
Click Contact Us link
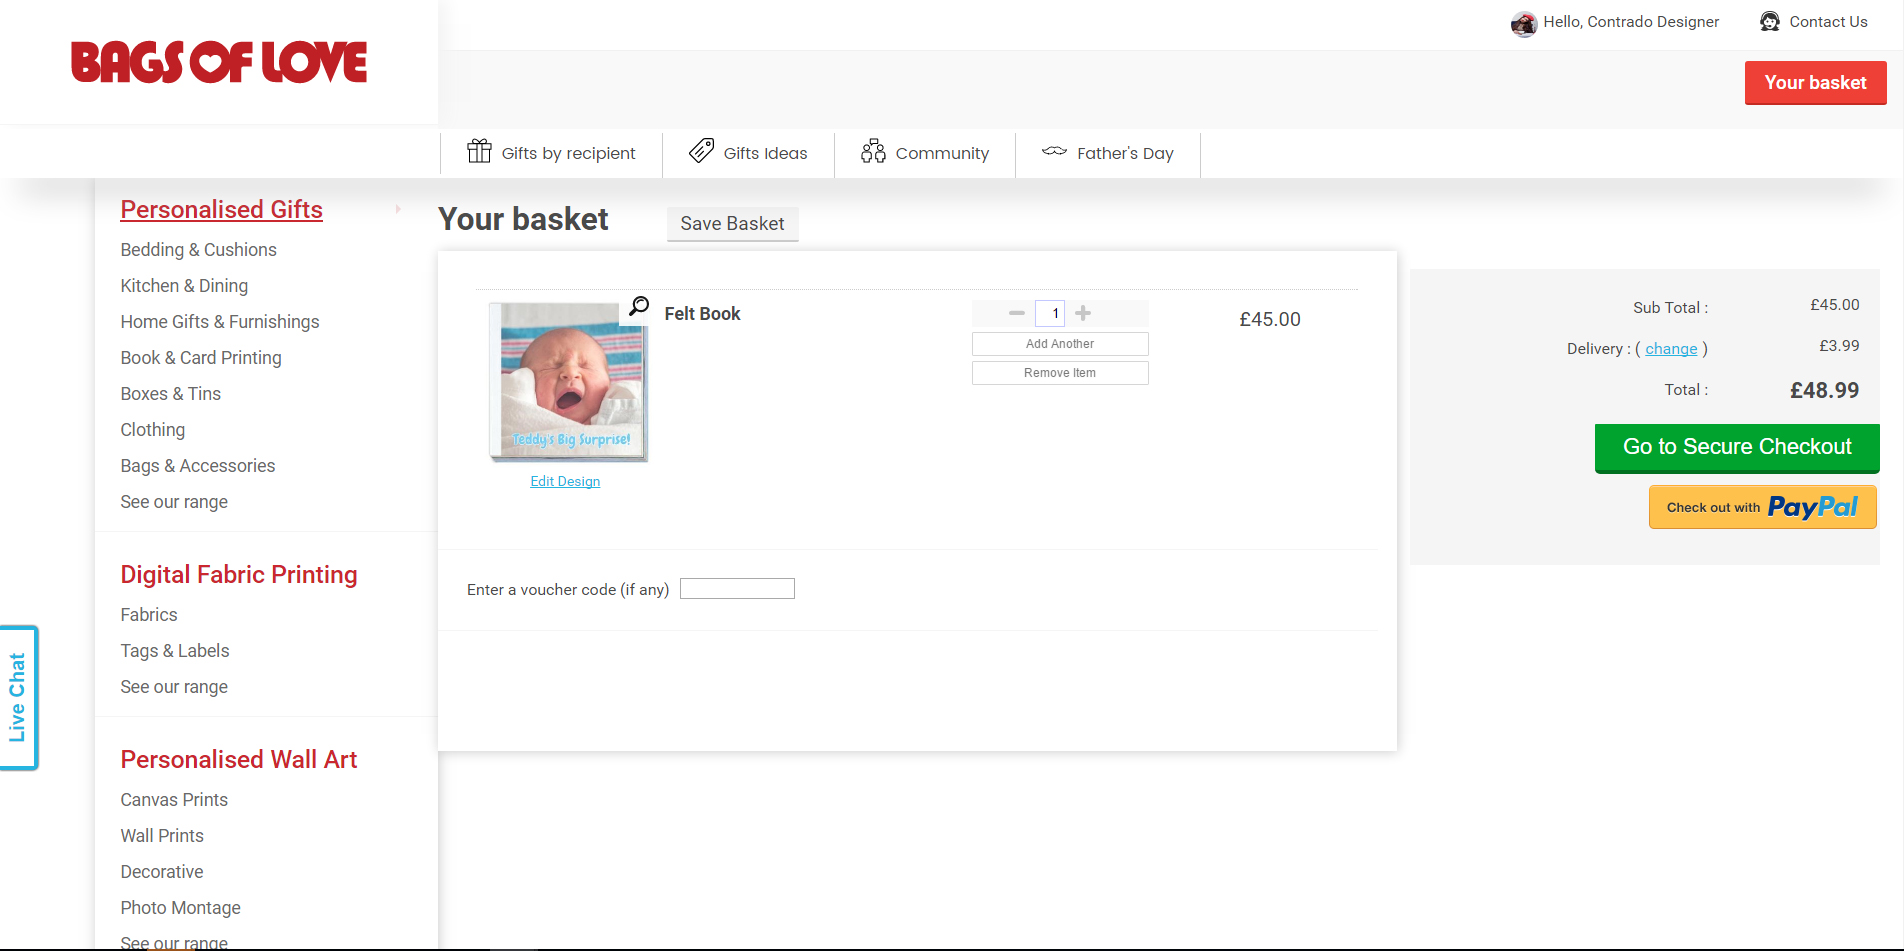[x=1828, y=22]
